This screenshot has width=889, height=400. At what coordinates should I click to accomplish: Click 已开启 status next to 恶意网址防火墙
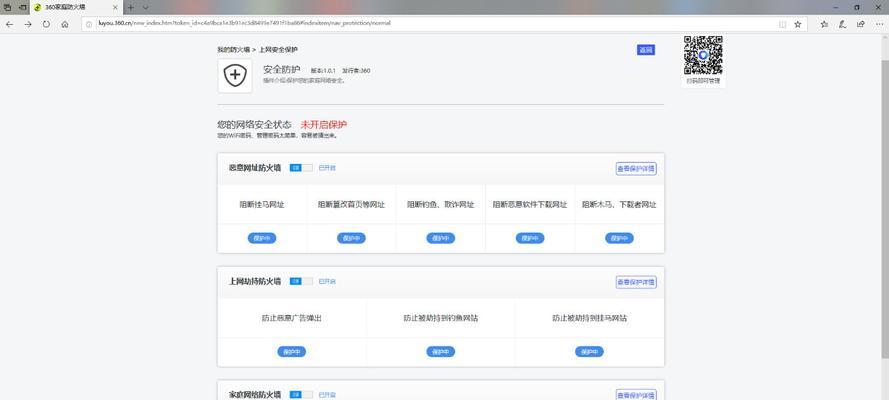click(327, 168)
